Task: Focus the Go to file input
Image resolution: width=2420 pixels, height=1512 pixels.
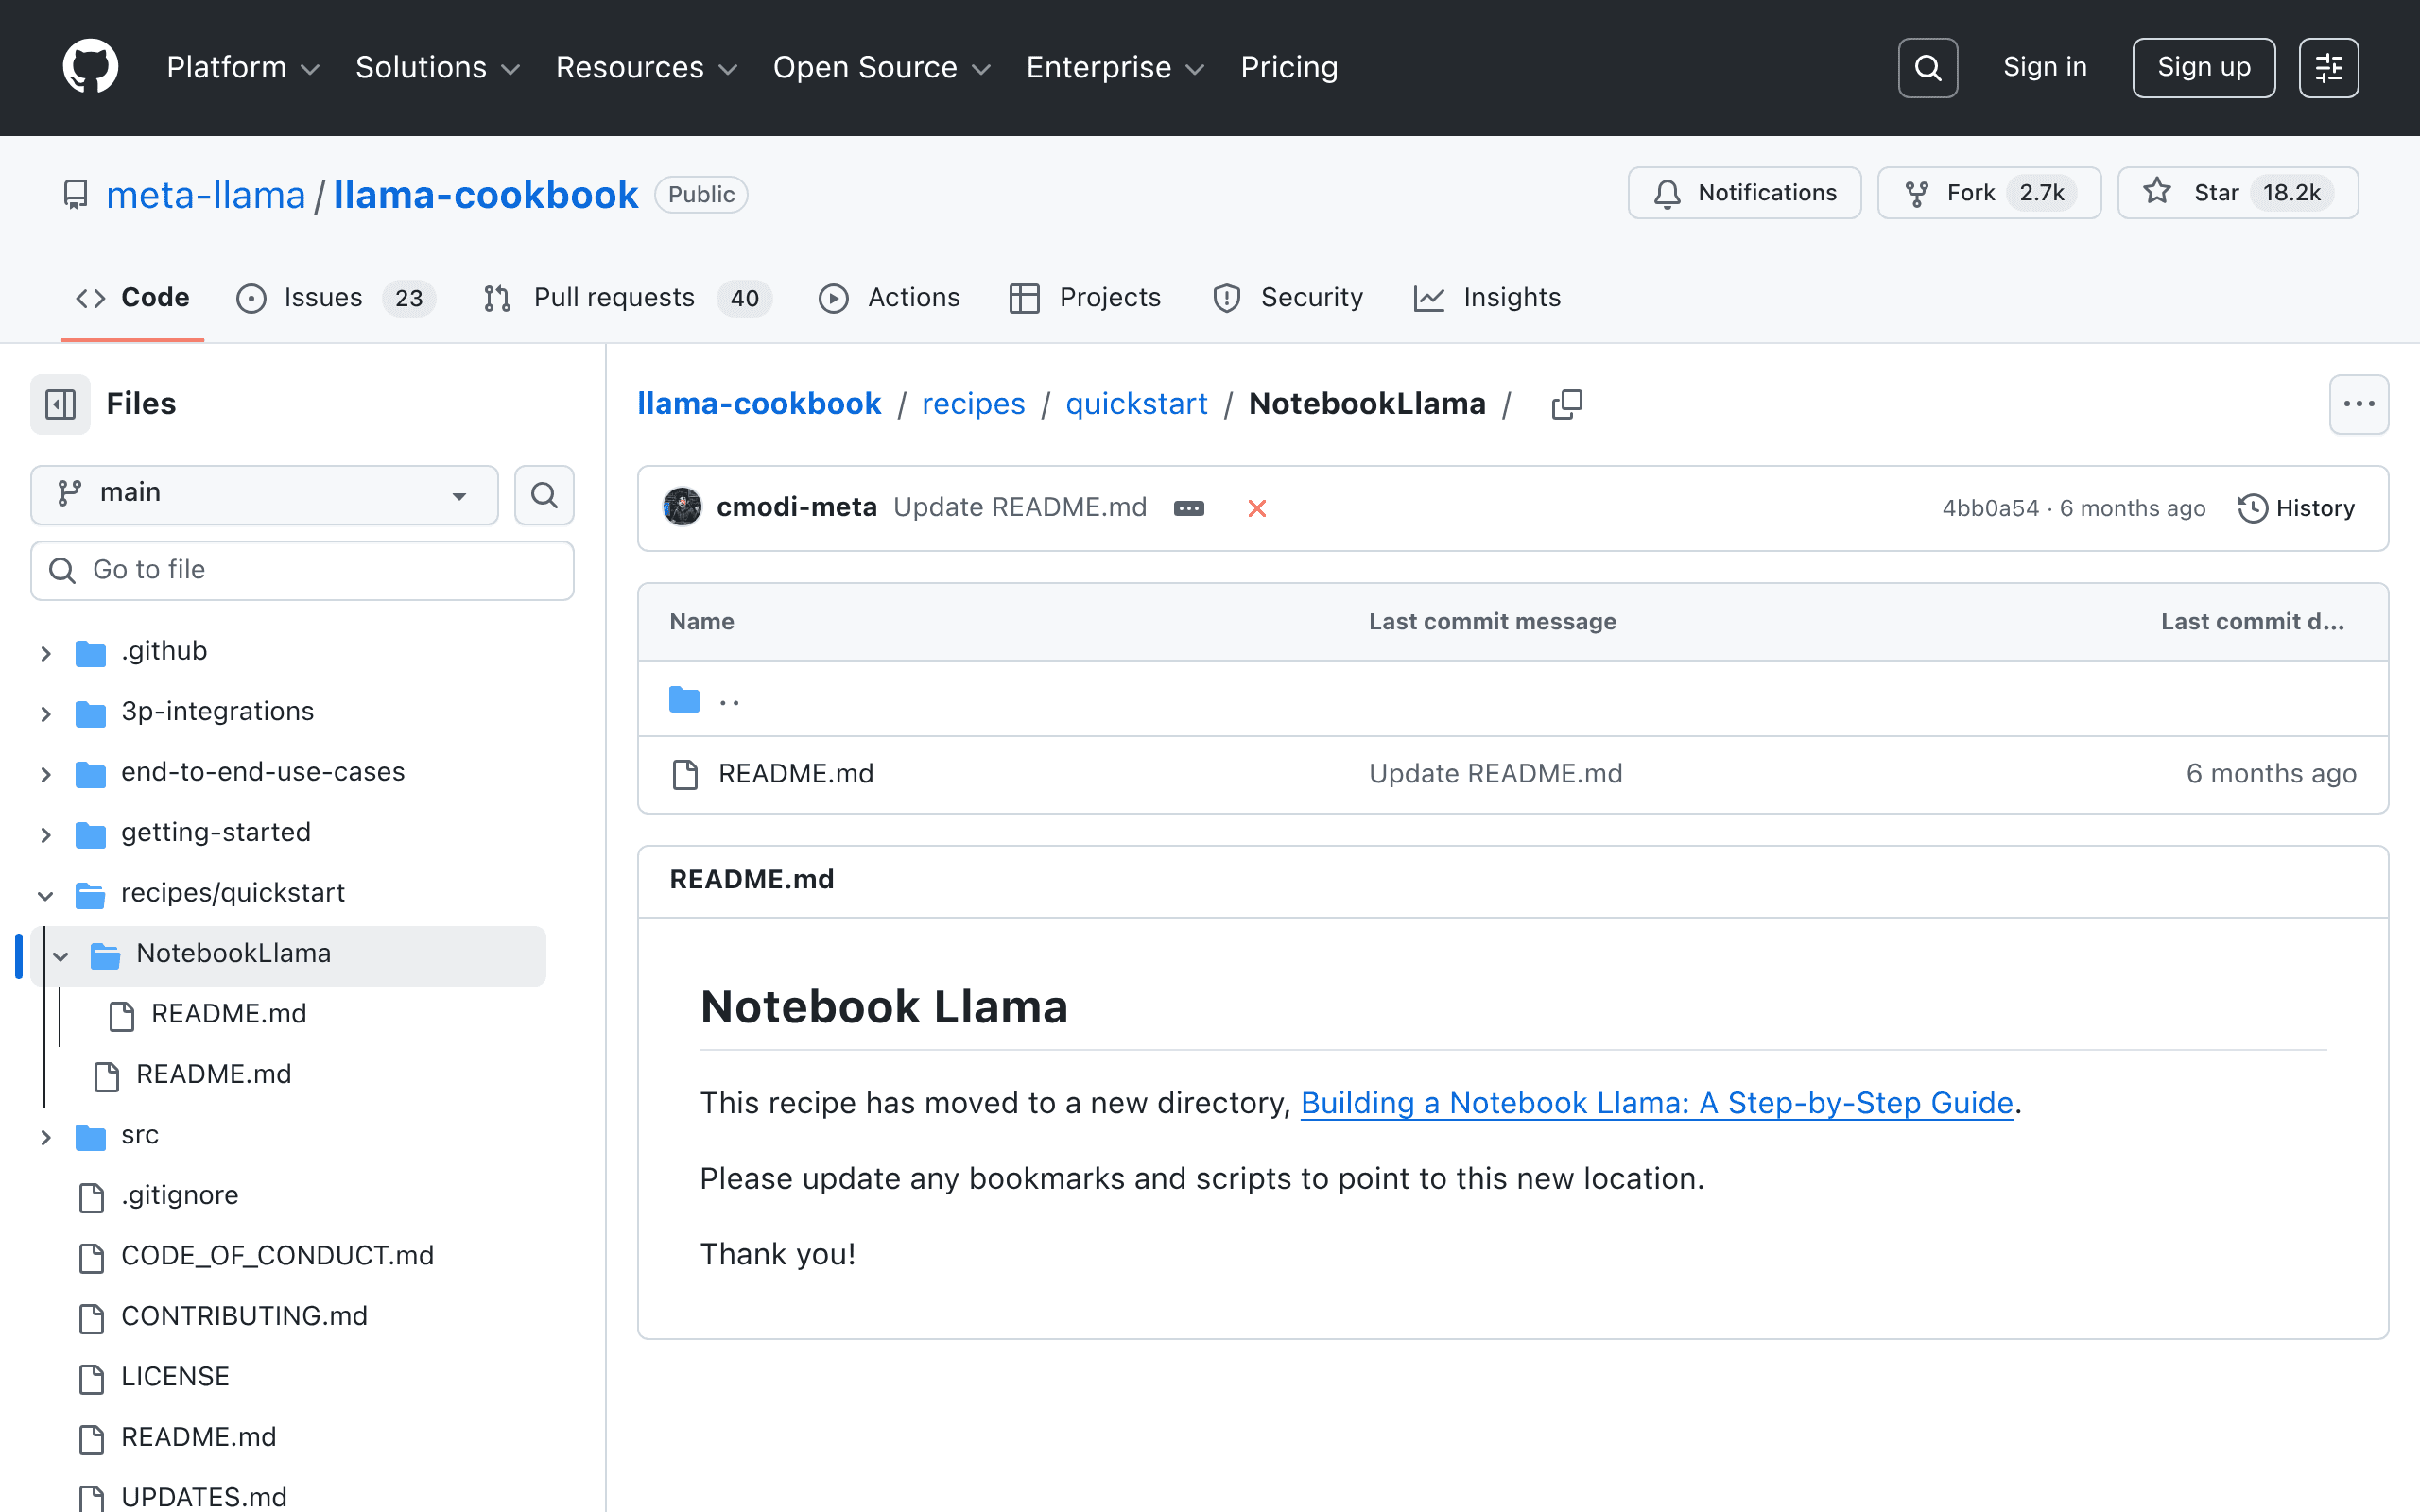Action: click(x=302, y=570)
